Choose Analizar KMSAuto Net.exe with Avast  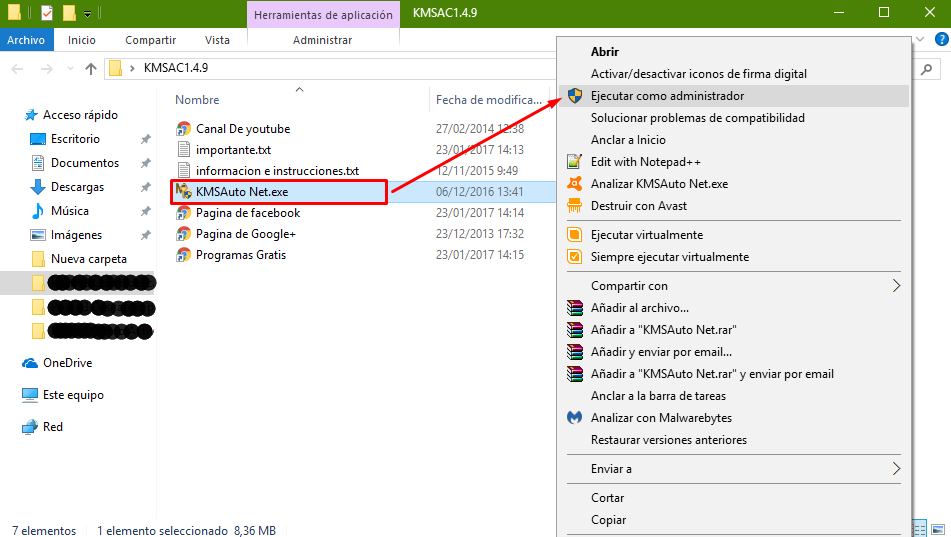[x=734, y=184]
